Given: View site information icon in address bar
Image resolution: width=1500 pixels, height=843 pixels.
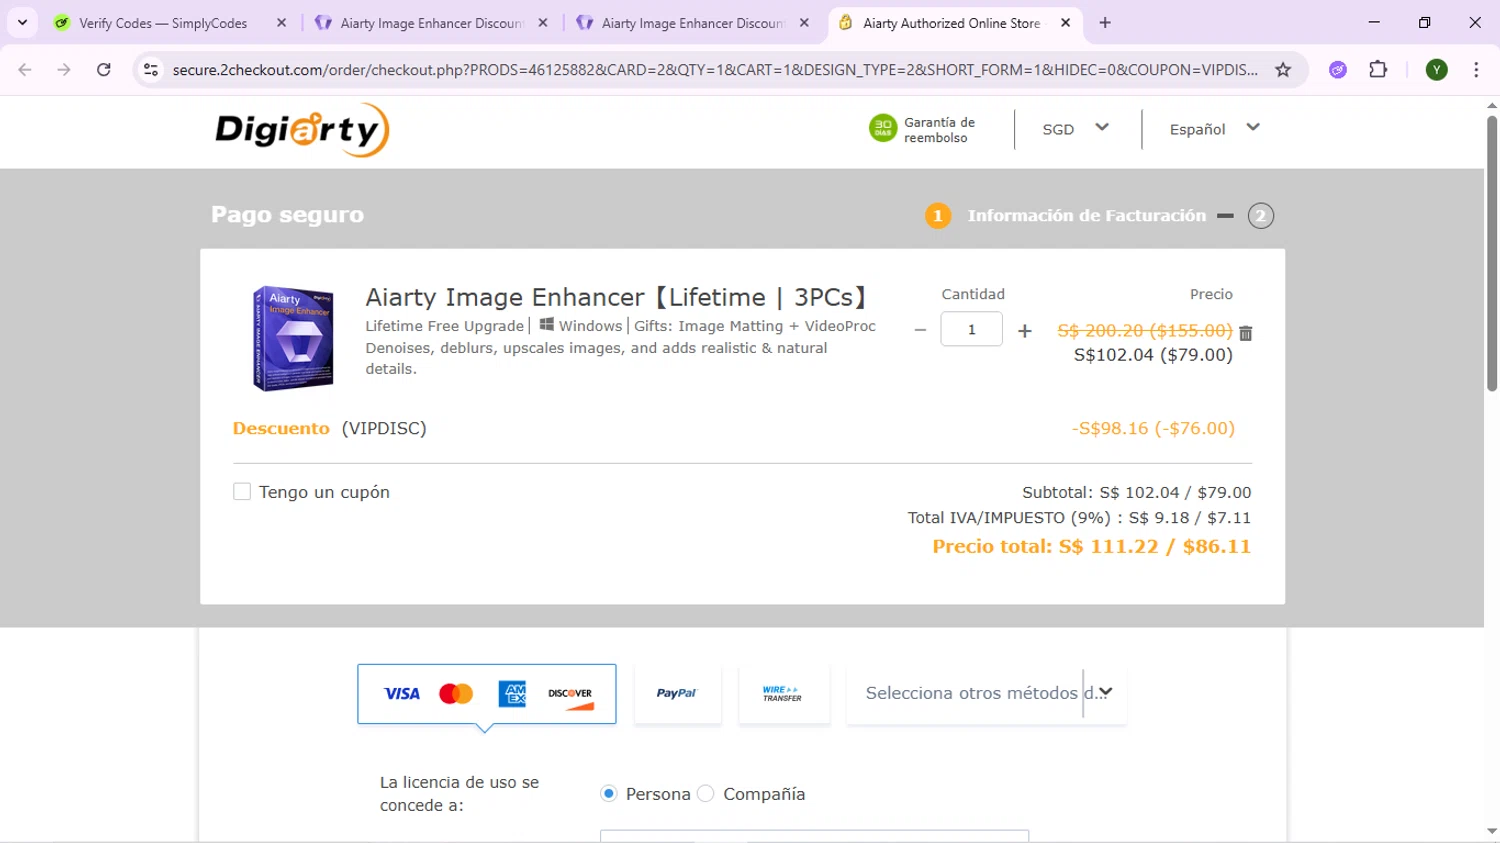Looking at the screenshot, I should click(151, 70).
